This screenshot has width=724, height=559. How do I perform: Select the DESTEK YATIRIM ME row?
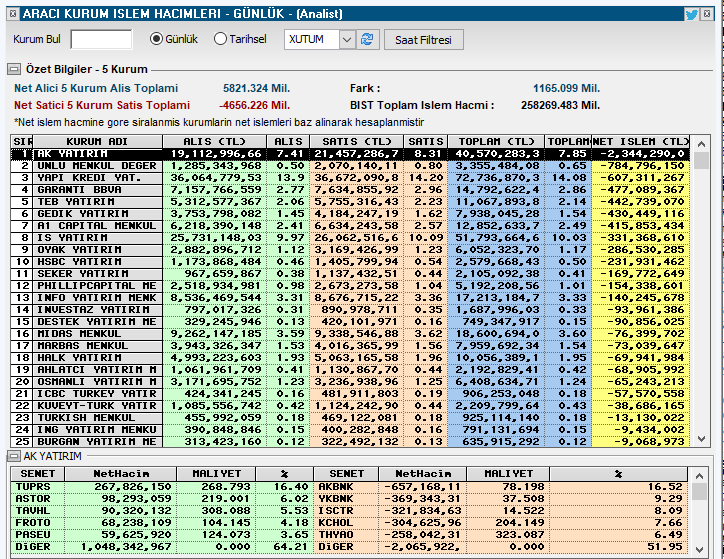click(350, 322)
